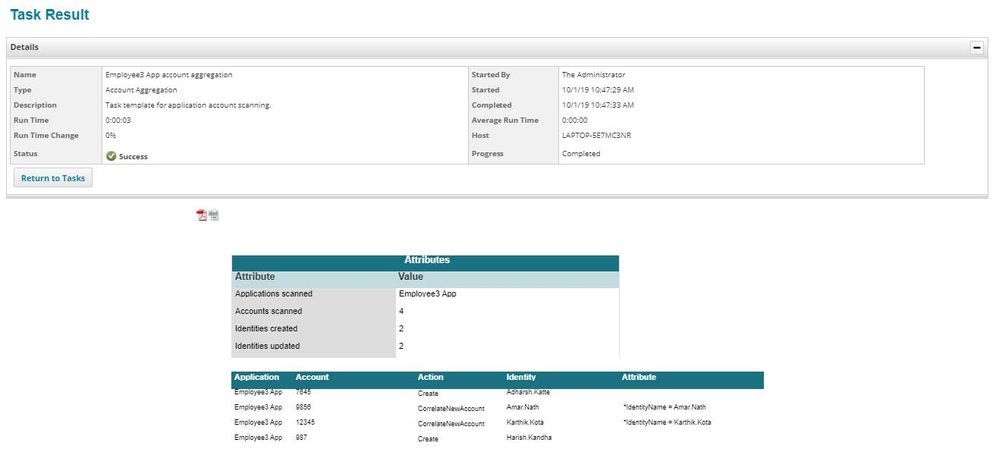Select the 'Employee3 App' value for Applications scanned
This screenshot has width=999, height=461.
[428, 294]
